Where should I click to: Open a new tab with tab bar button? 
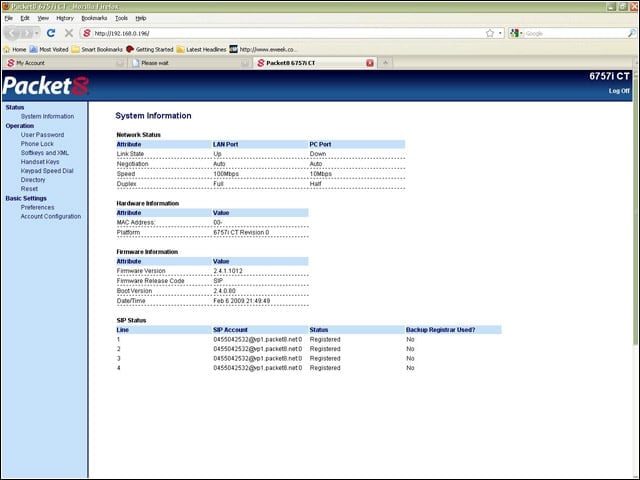tap(385, 63)
